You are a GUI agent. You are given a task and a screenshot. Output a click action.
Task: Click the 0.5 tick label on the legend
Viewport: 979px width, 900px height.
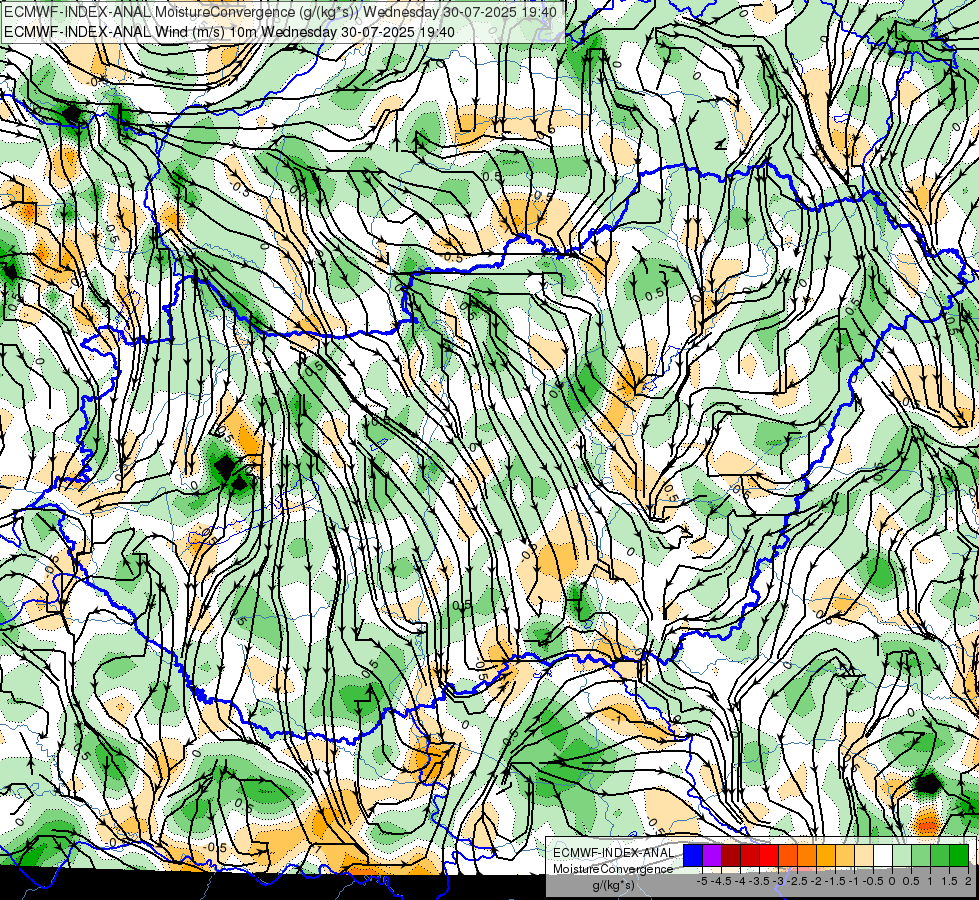tap(911, 881)
